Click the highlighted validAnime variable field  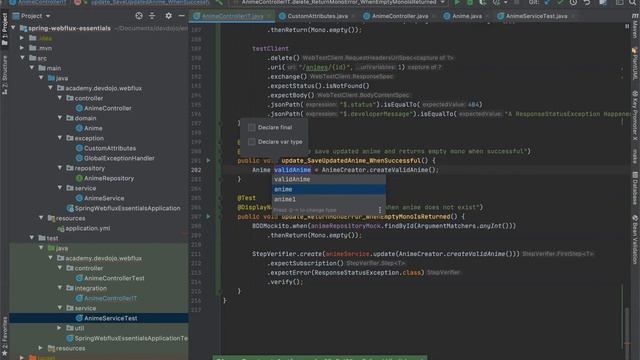[292, 170]
